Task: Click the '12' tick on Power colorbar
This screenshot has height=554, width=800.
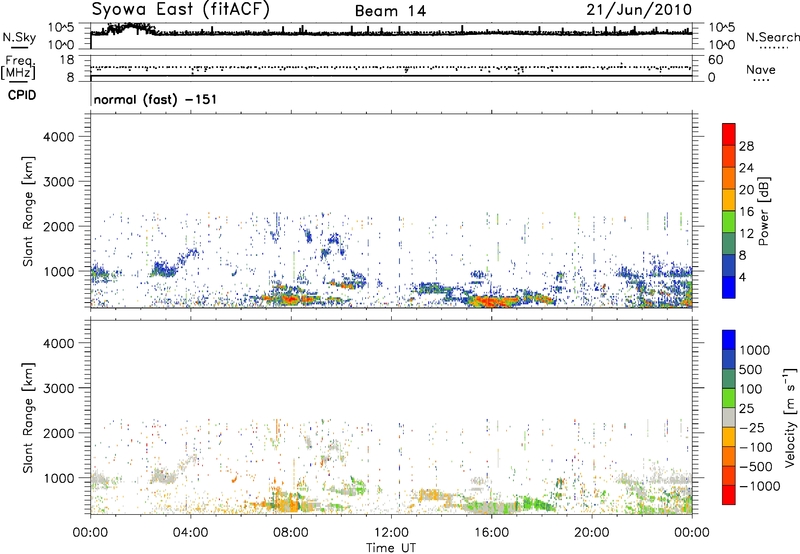Action: pyautogui.click(x=746, y=234)
